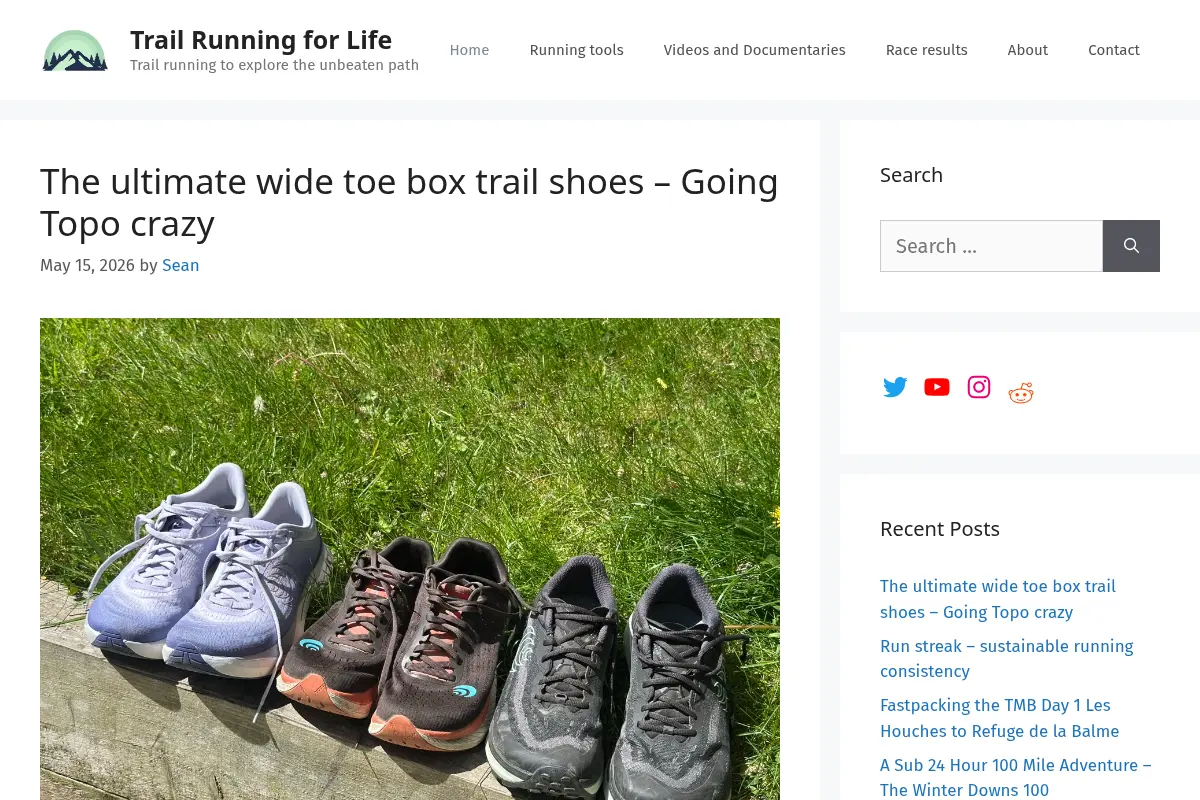
Task: Open the YouTube social link icon
Action: click(937, 387)
